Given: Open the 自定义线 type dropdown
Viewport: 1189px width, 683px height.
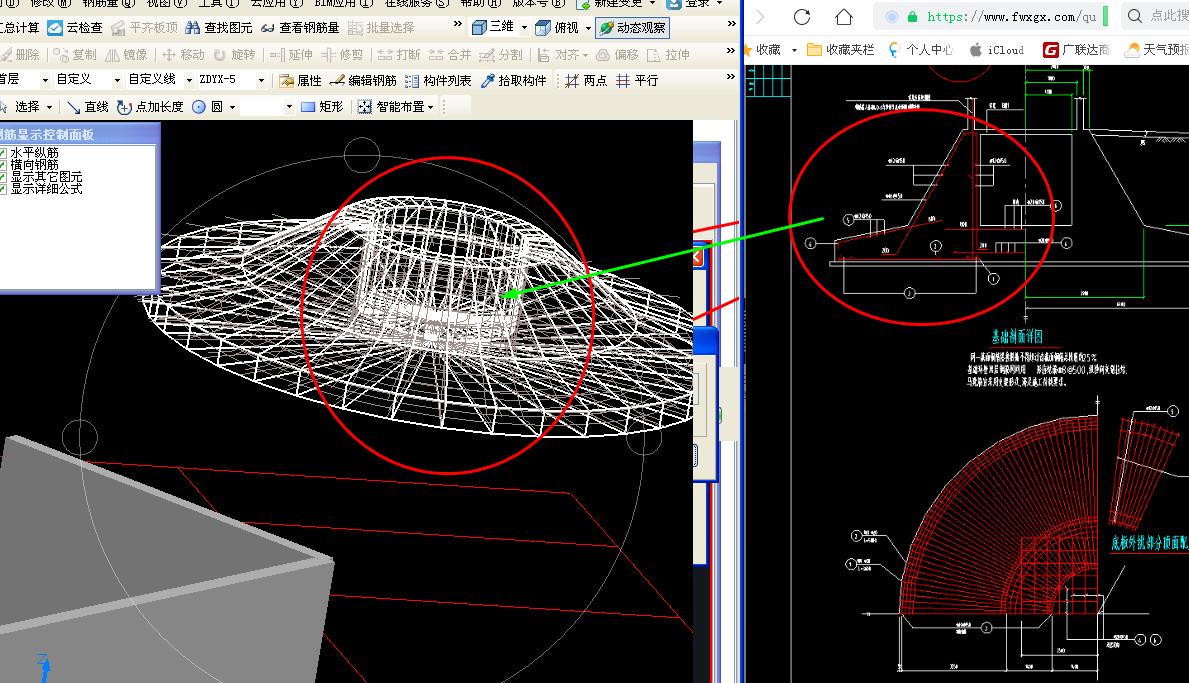Looking at the screenshot, I should 189,80.
